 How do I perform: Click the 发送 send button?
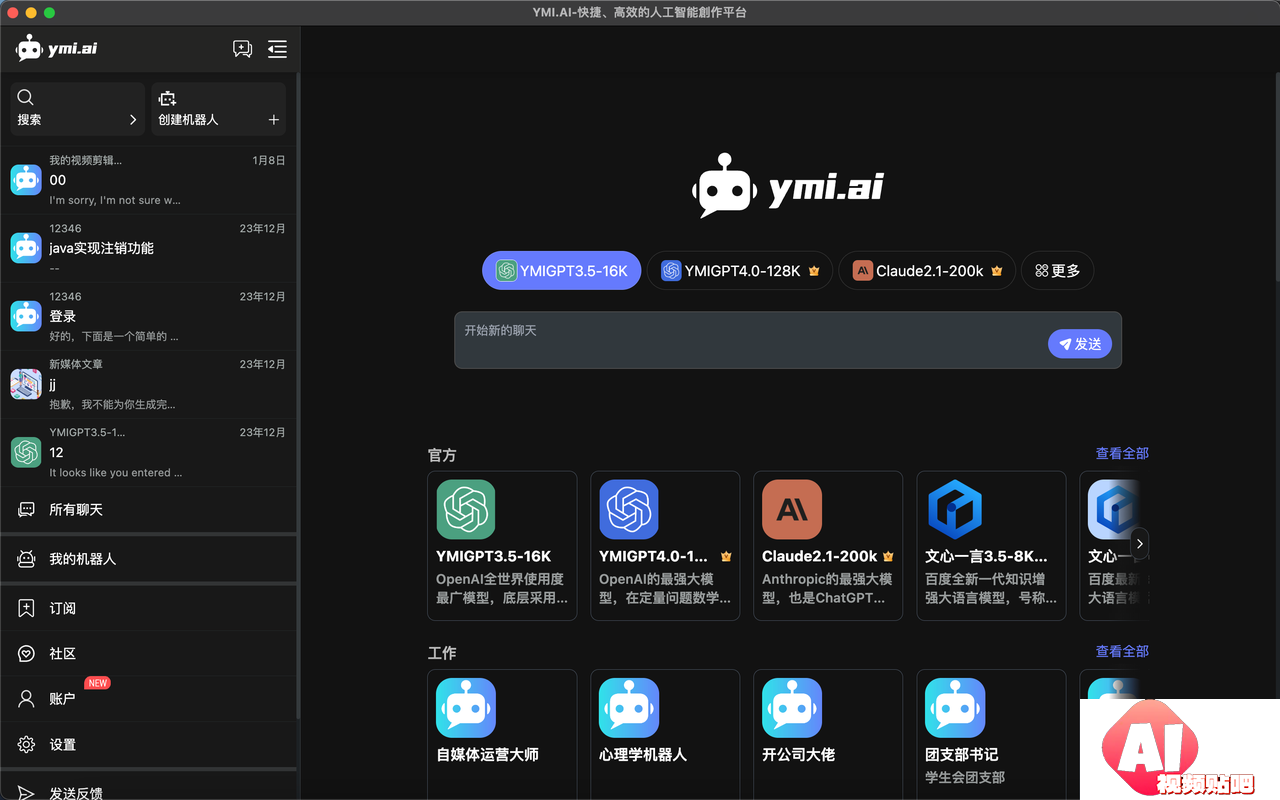(1080, 343)
